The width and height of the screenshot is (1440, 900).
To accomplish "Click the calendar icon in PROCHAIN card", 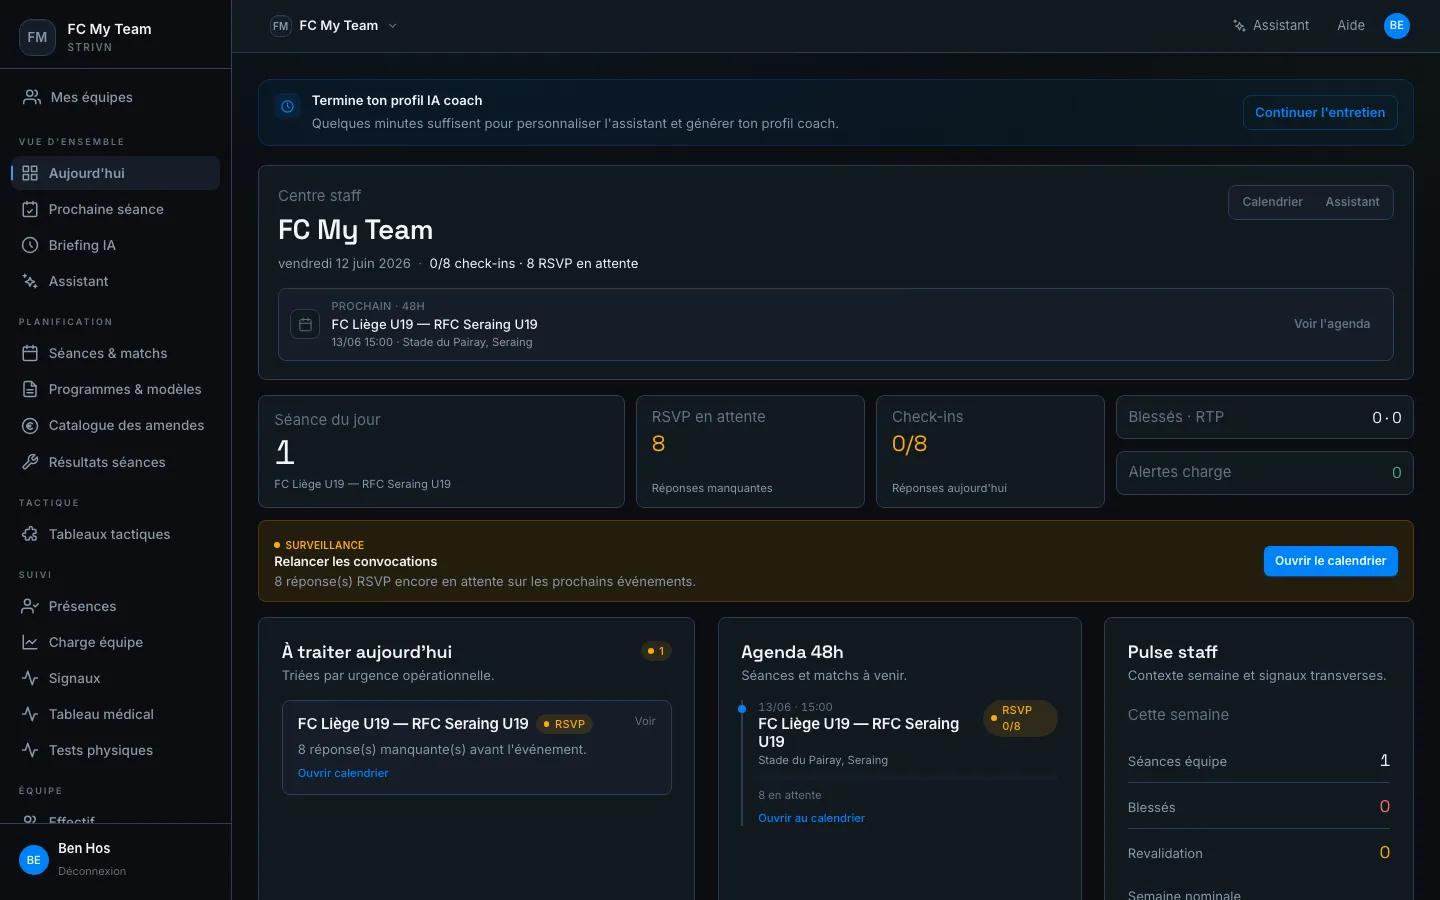I will [305, 324].
